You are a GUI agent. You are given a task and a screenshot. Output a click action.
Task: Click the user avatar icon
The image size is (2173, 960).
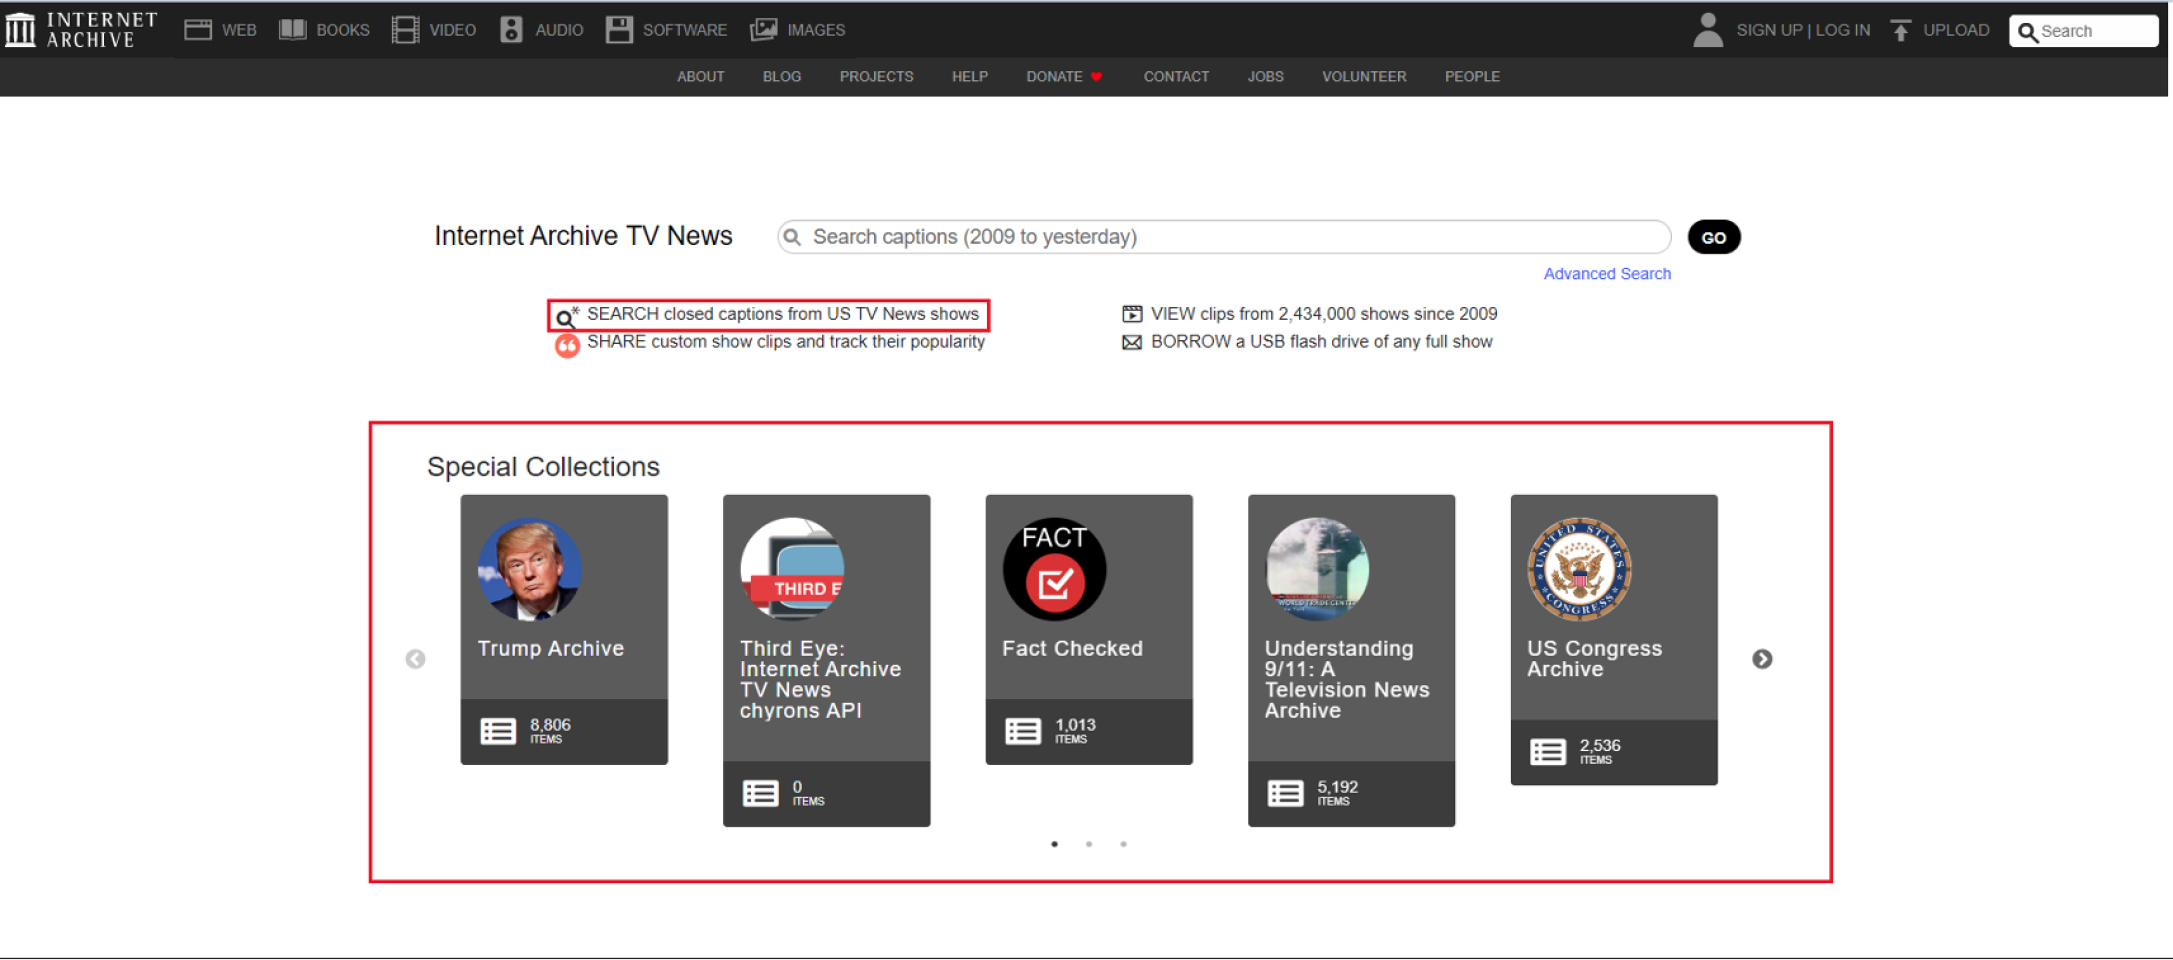[1708, 30]
